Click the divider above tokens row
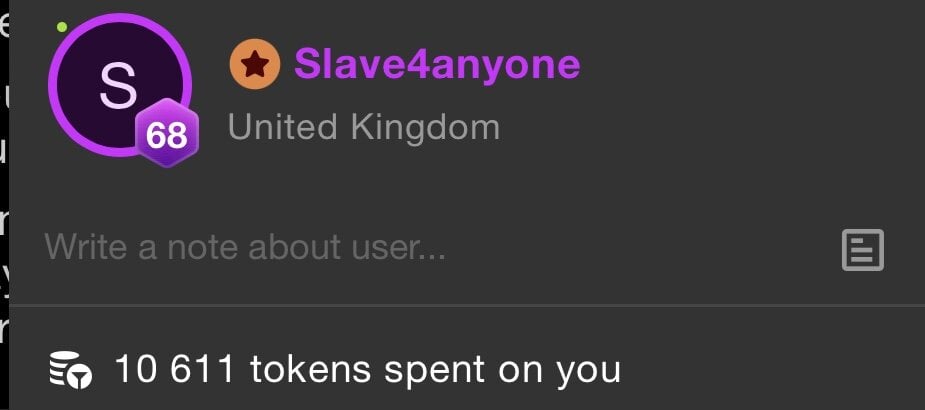This screenshot has width=925, height=410. coord(467,305)
